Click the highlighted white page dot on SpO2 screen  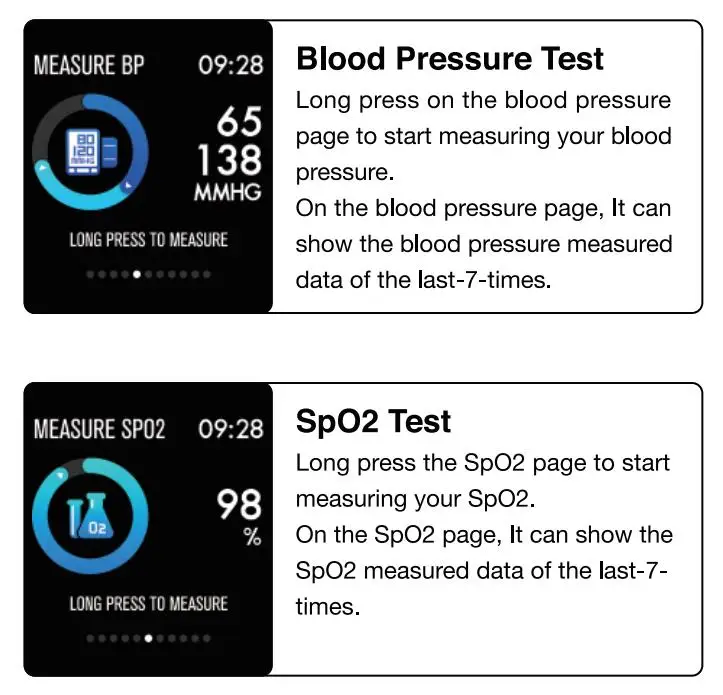pos(148,638)
